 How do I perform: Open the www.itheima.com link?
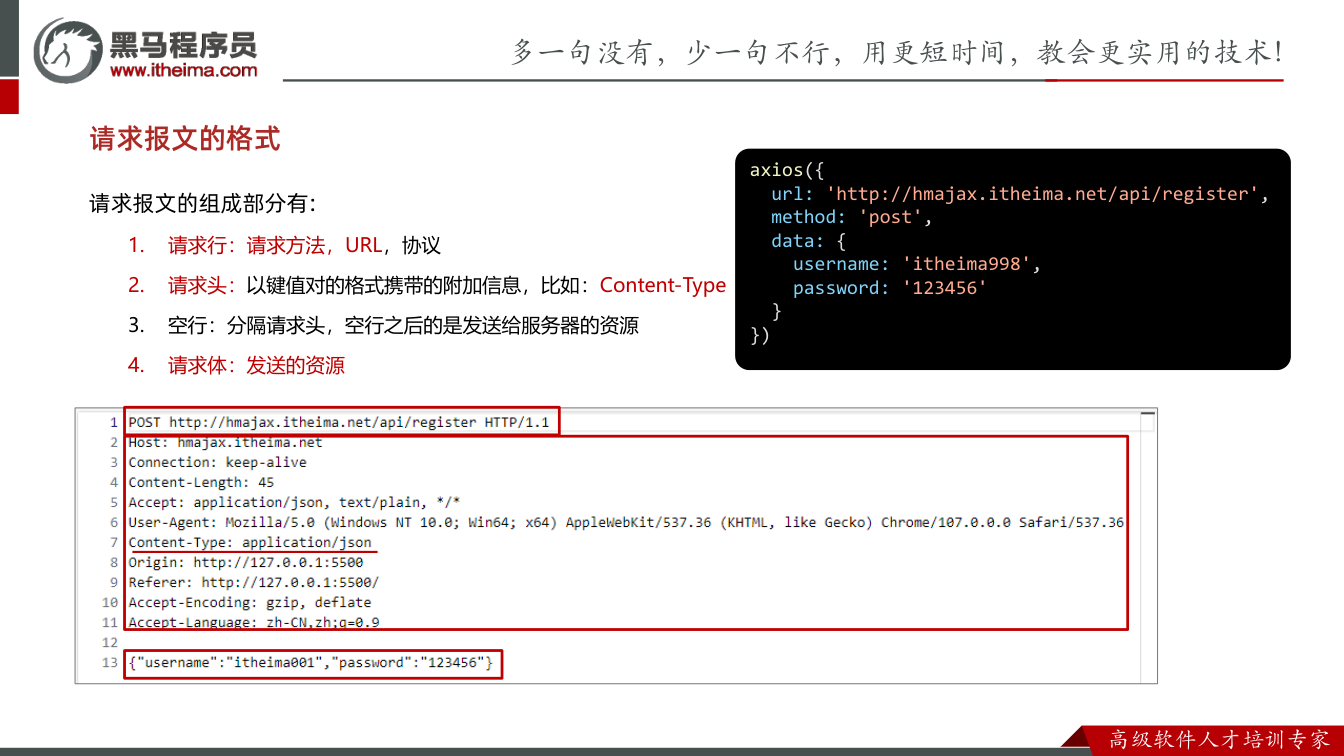pyautogui.click(x=183, y=70)
